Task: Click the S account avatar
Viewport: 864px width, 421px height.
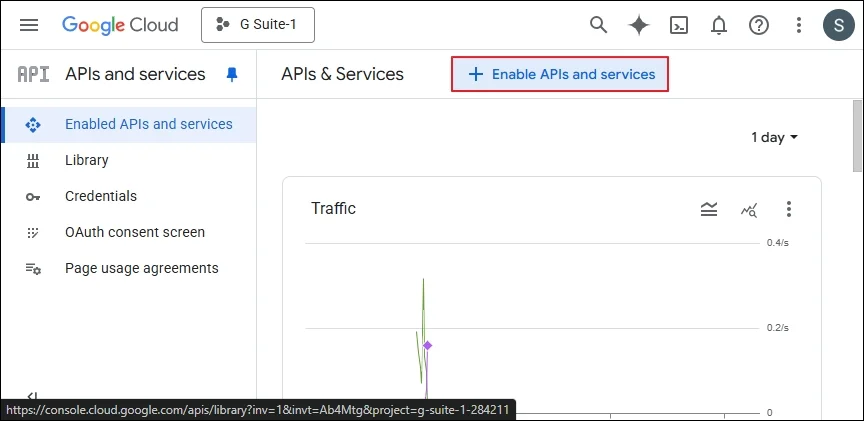Action: click(839, 25)
